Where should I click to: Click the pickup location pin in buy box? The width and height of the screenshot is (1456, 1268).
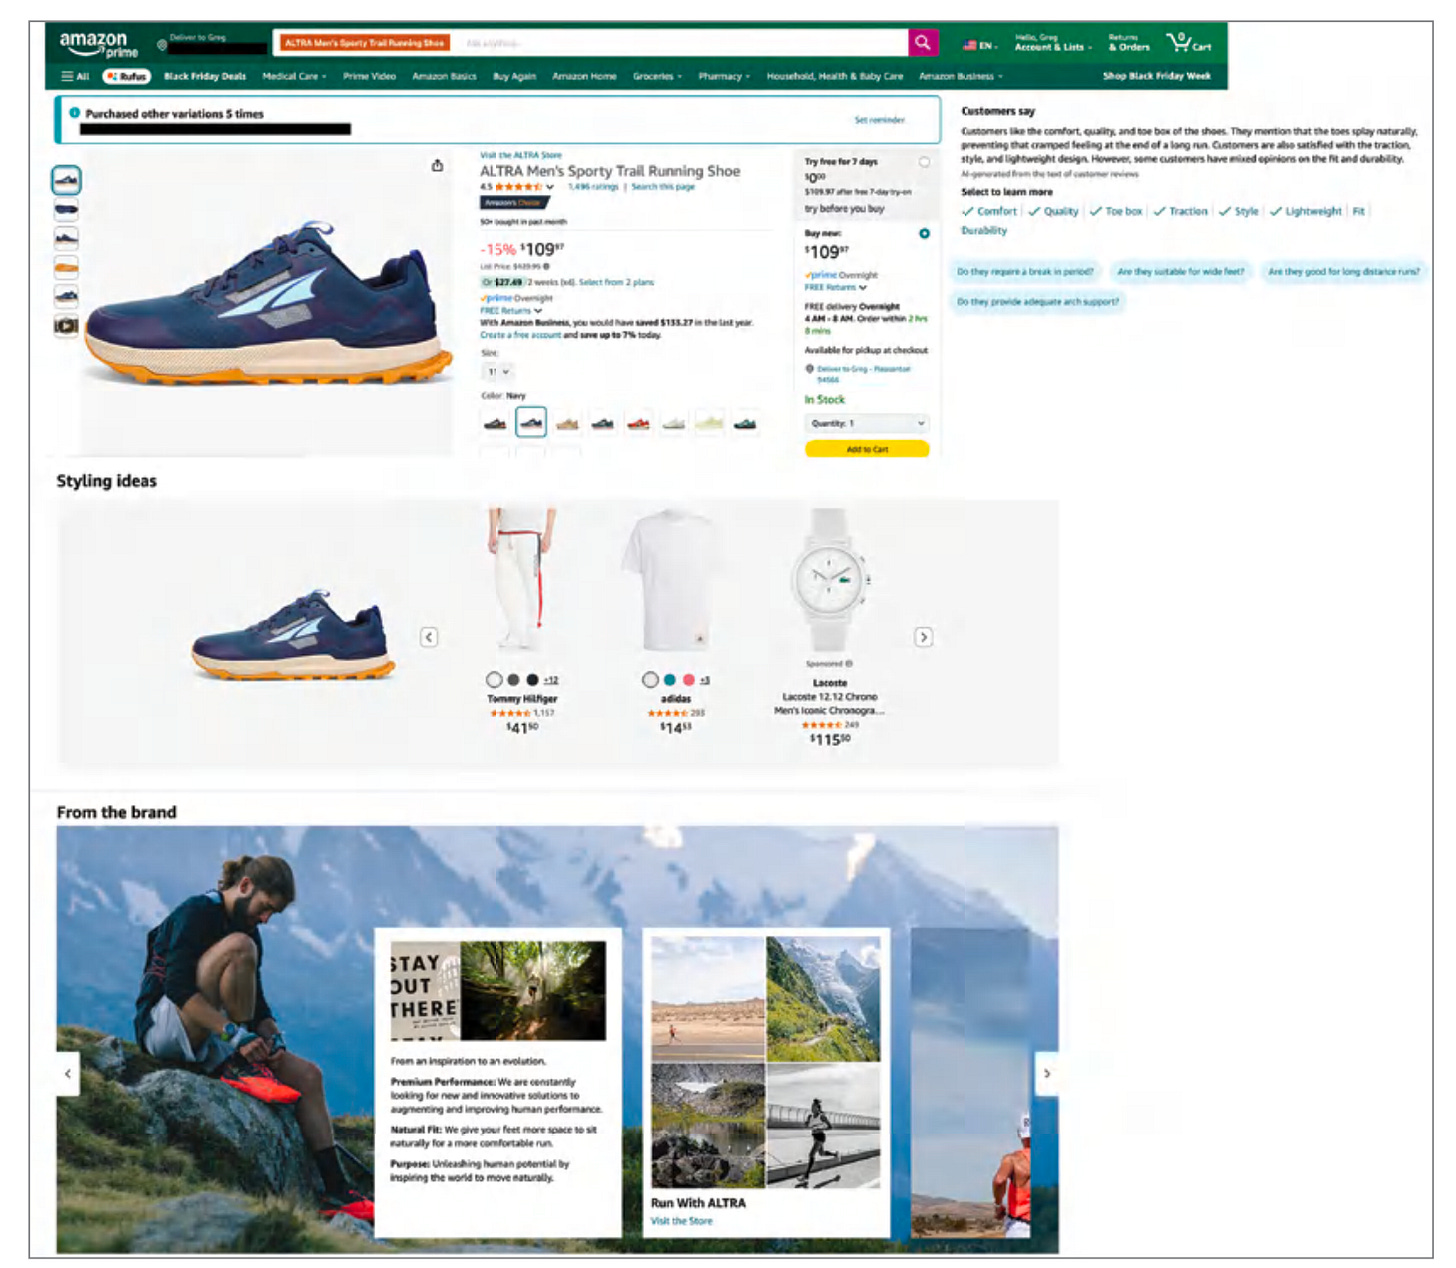tap(809, 369)
